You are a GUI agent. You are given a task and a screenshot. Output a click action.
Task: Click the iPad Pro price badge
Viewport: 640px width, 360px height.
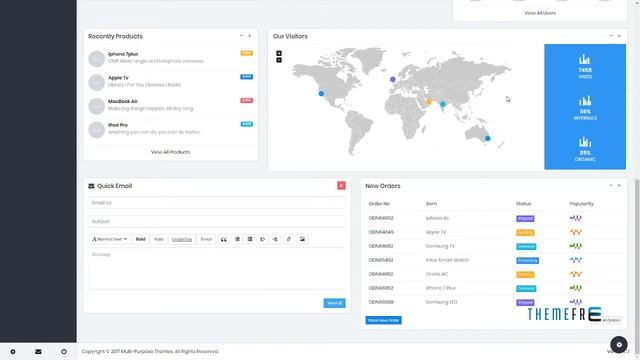(247, 124)
